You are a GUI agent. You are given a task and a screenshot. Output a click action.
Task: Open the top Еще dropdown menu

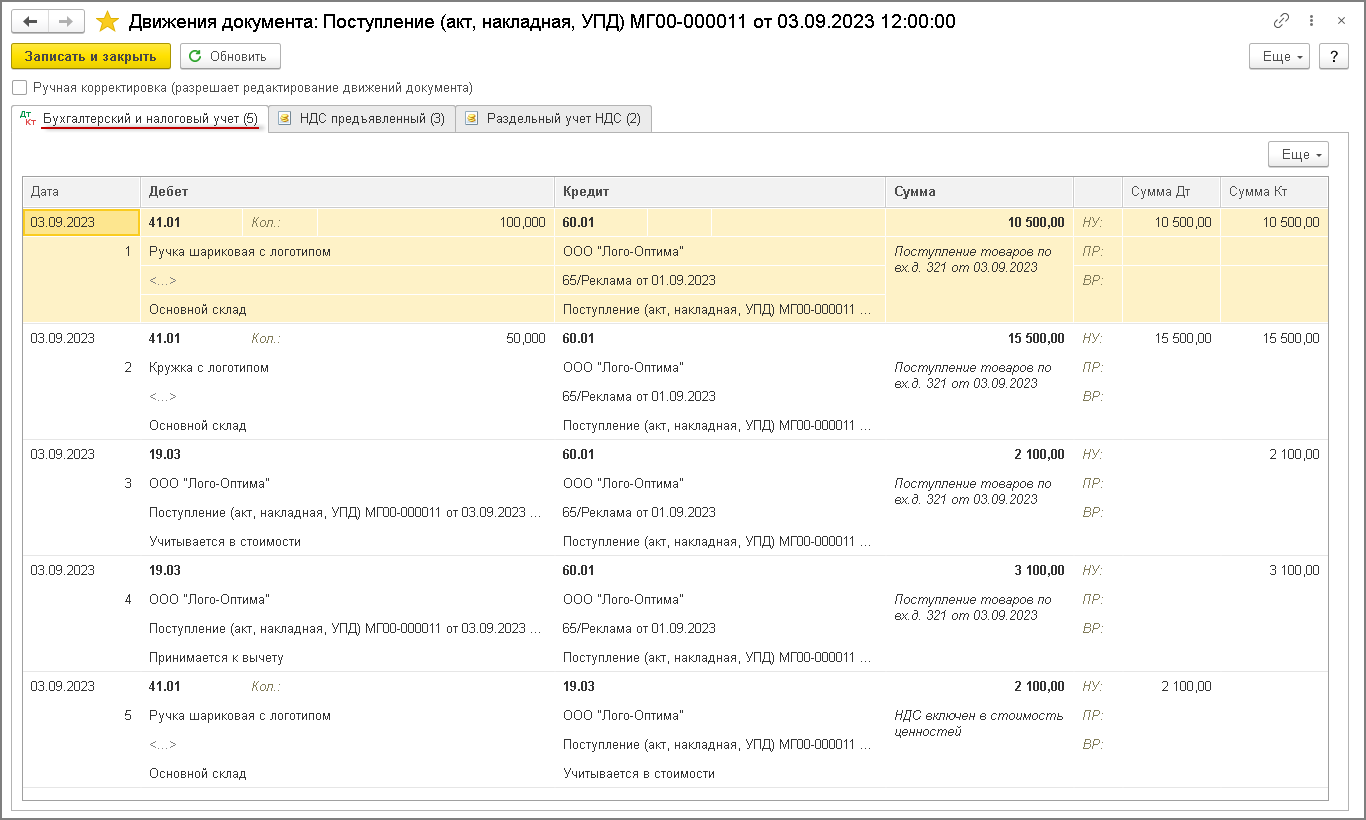1280,57
